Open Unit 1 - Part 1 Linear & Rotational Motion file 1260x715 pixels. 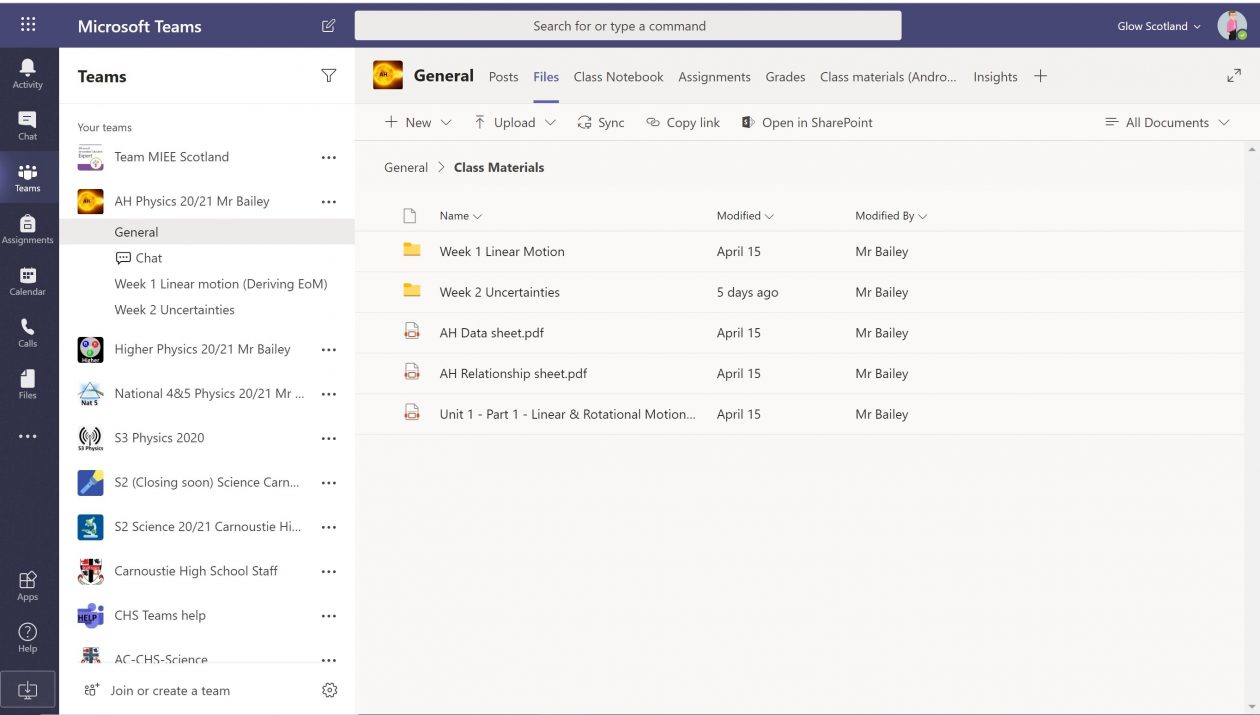[x=567, y=414]
